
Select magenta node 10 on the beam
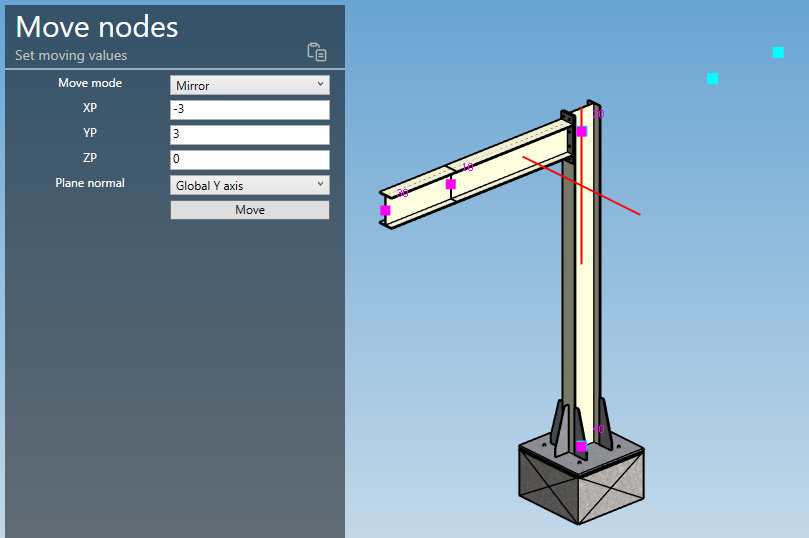coord(450,184)
